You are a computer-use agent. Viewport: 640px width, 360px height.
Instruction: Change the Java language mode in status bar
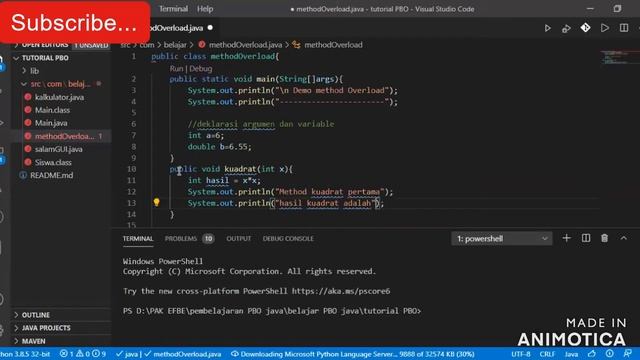pyautogui.click(x=571, y=354)
